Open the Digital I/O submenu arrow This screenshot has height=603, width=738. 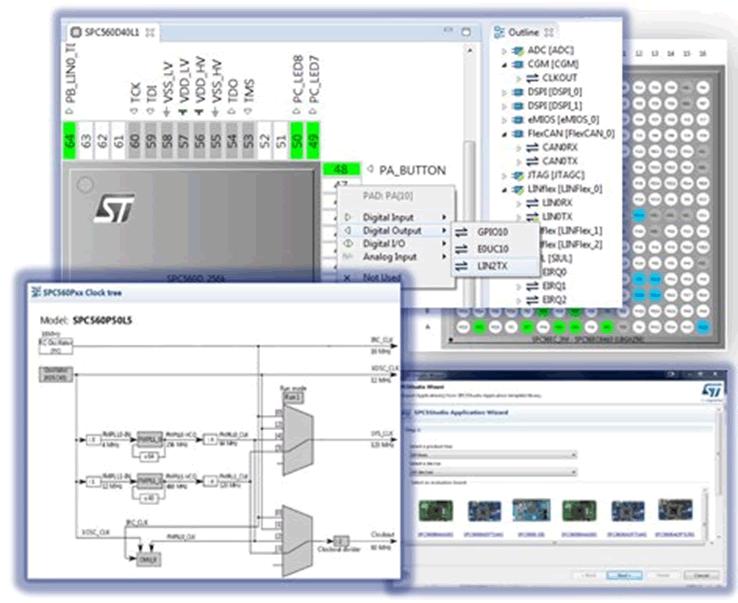click(x=444, y=243)
